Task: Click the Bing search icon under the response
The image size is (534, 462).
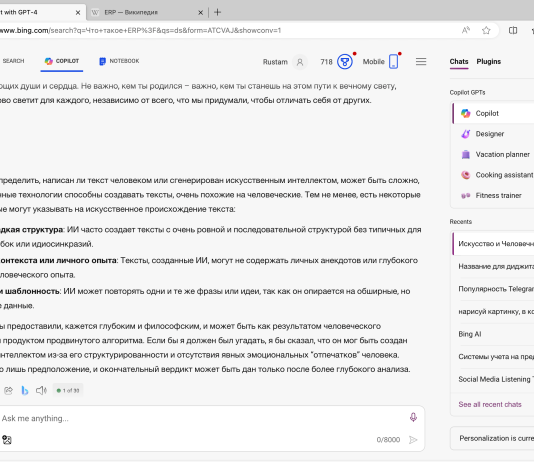Action: click(25, 391)
